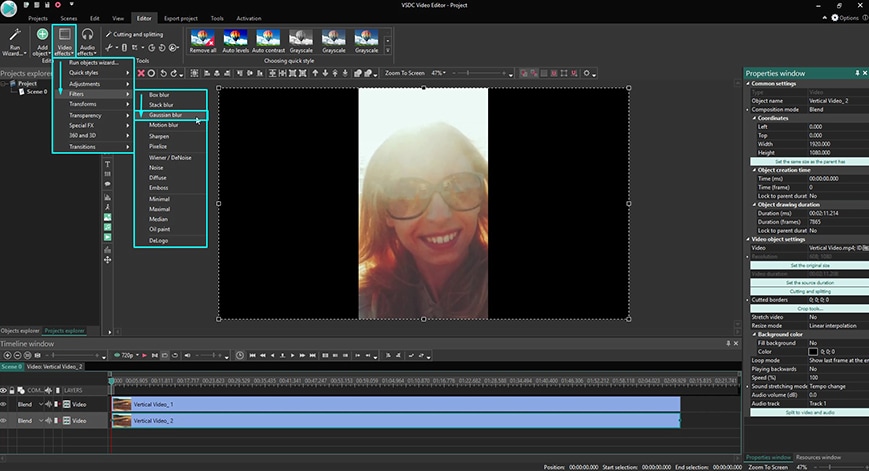The width and height of the screenshot is (869, 471).
Task: Switch to the Objects explorer tab
Action: [20, 331]
